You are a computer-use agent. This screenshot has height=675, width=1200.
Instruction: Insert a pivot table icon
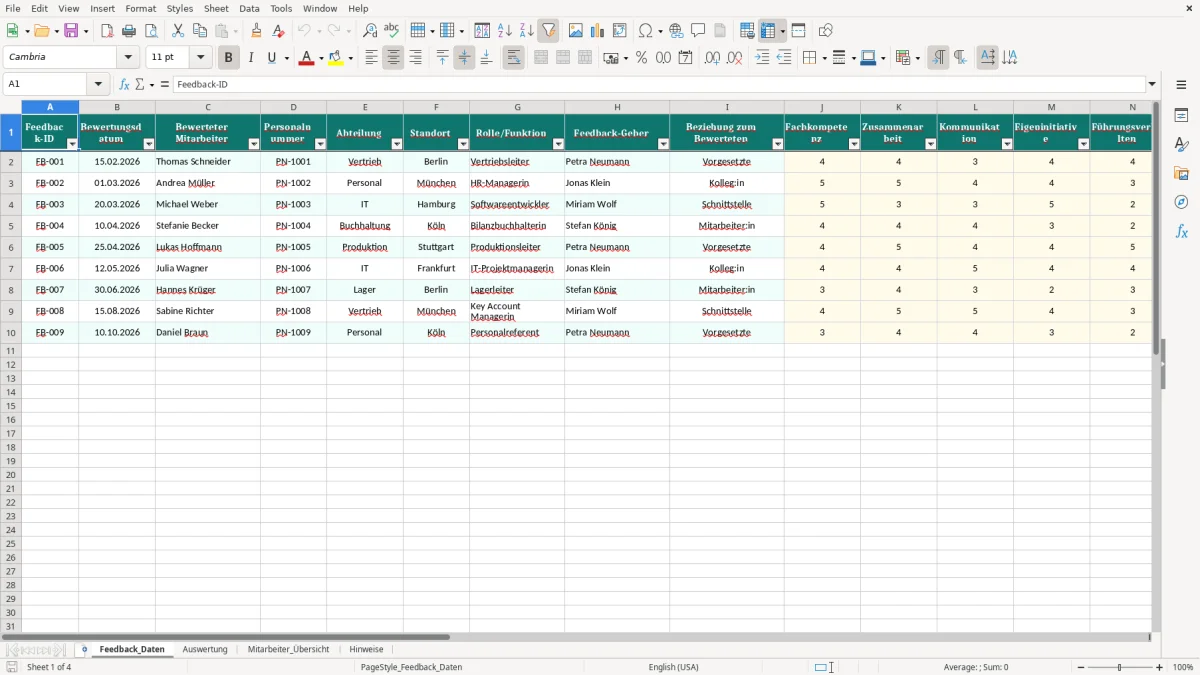(620, 31)
